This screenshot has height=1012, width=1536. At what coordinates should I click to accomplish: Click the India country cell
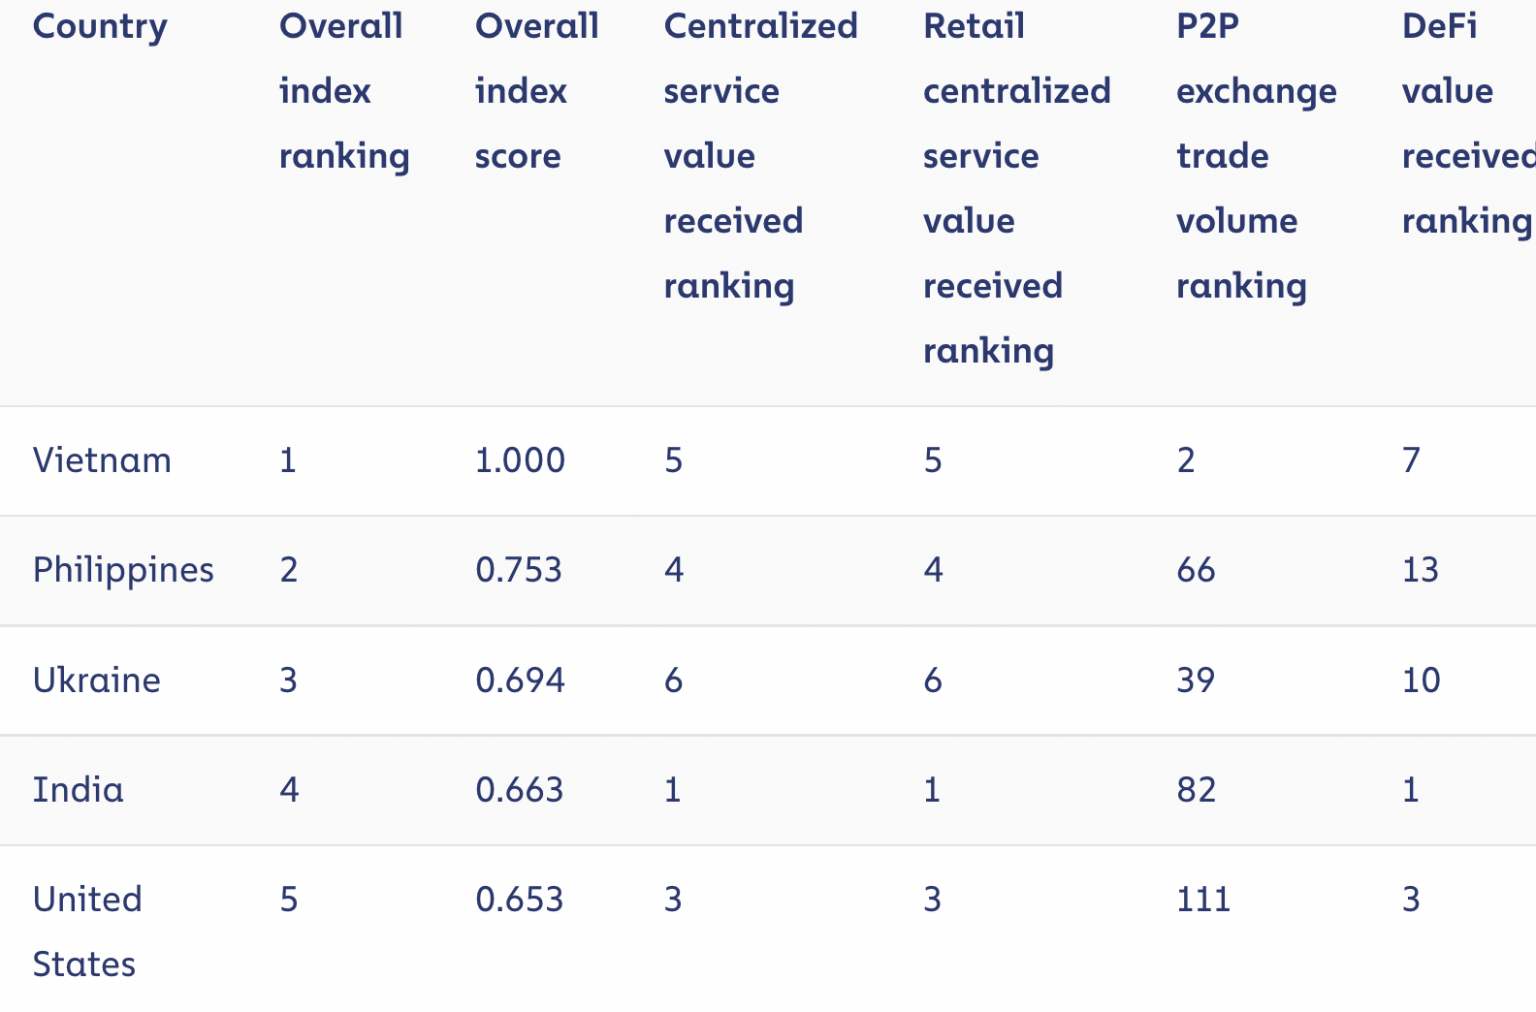(x=78, y=790)
